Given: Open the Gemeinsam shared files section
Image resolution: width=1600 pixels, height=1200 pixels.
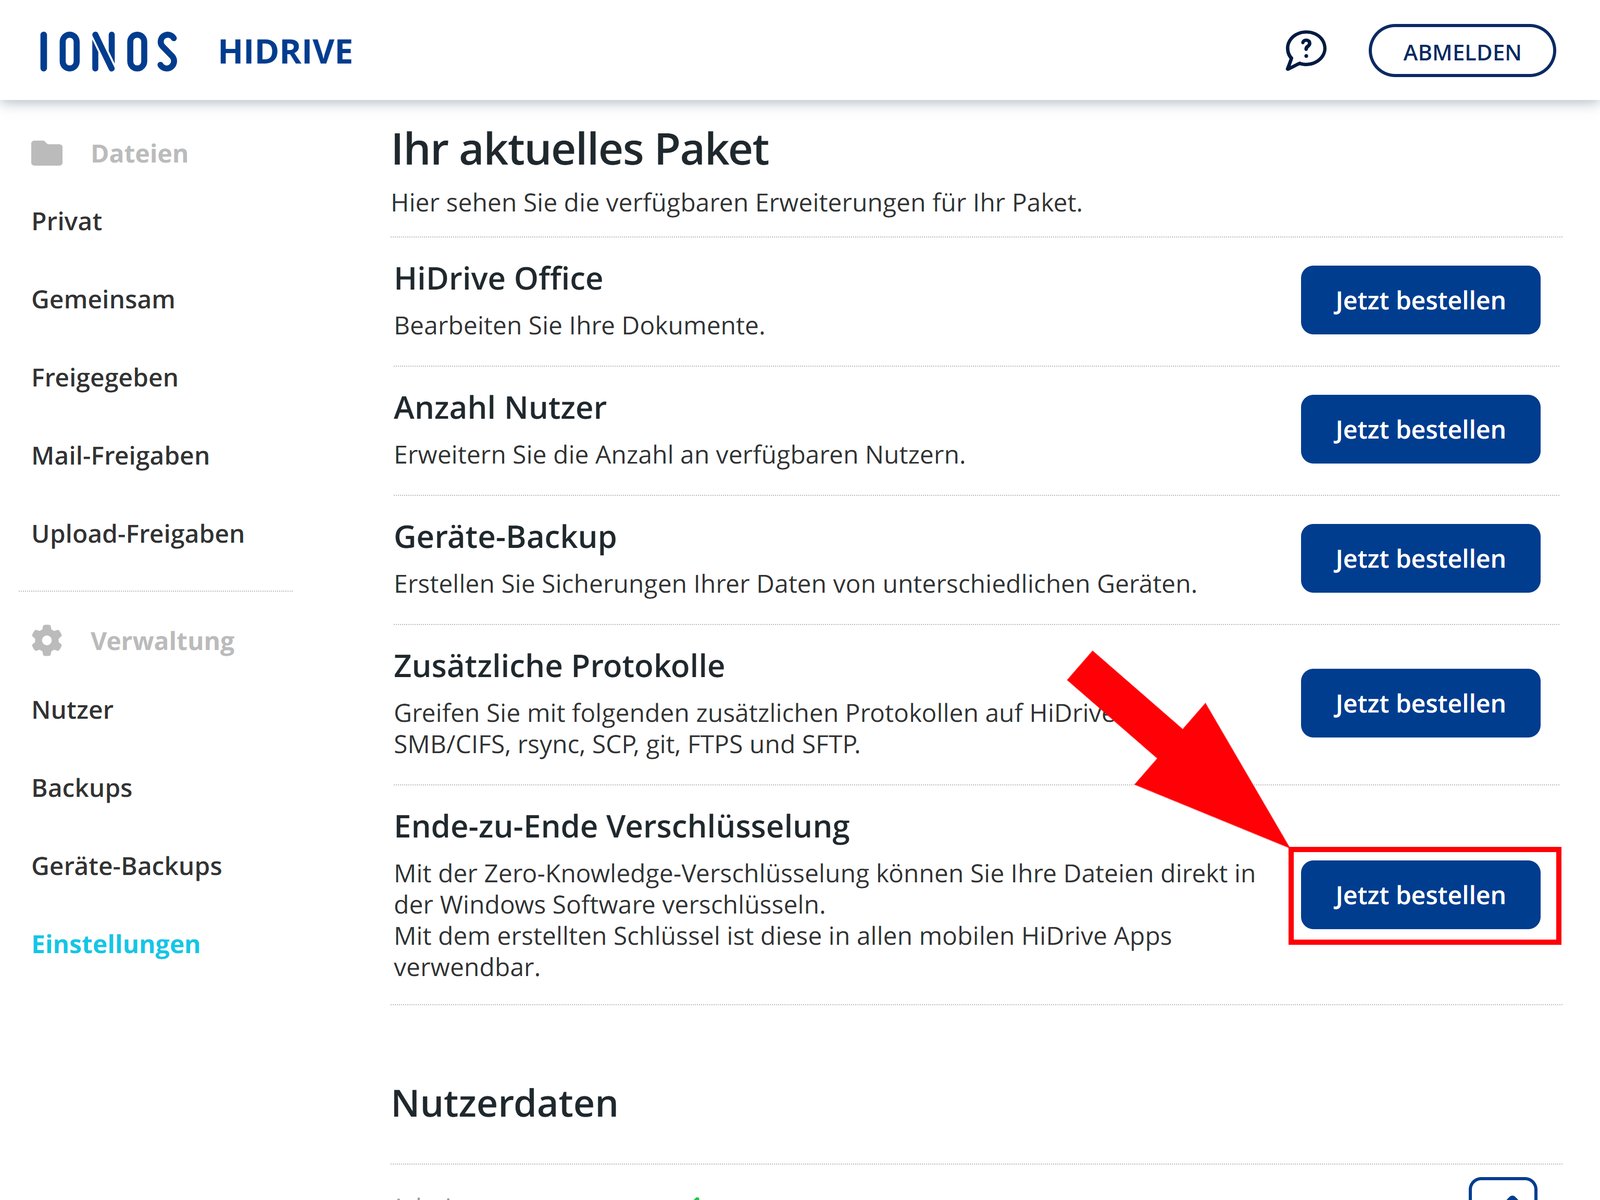Looking at the screenshot, I should tap(102, 299).
